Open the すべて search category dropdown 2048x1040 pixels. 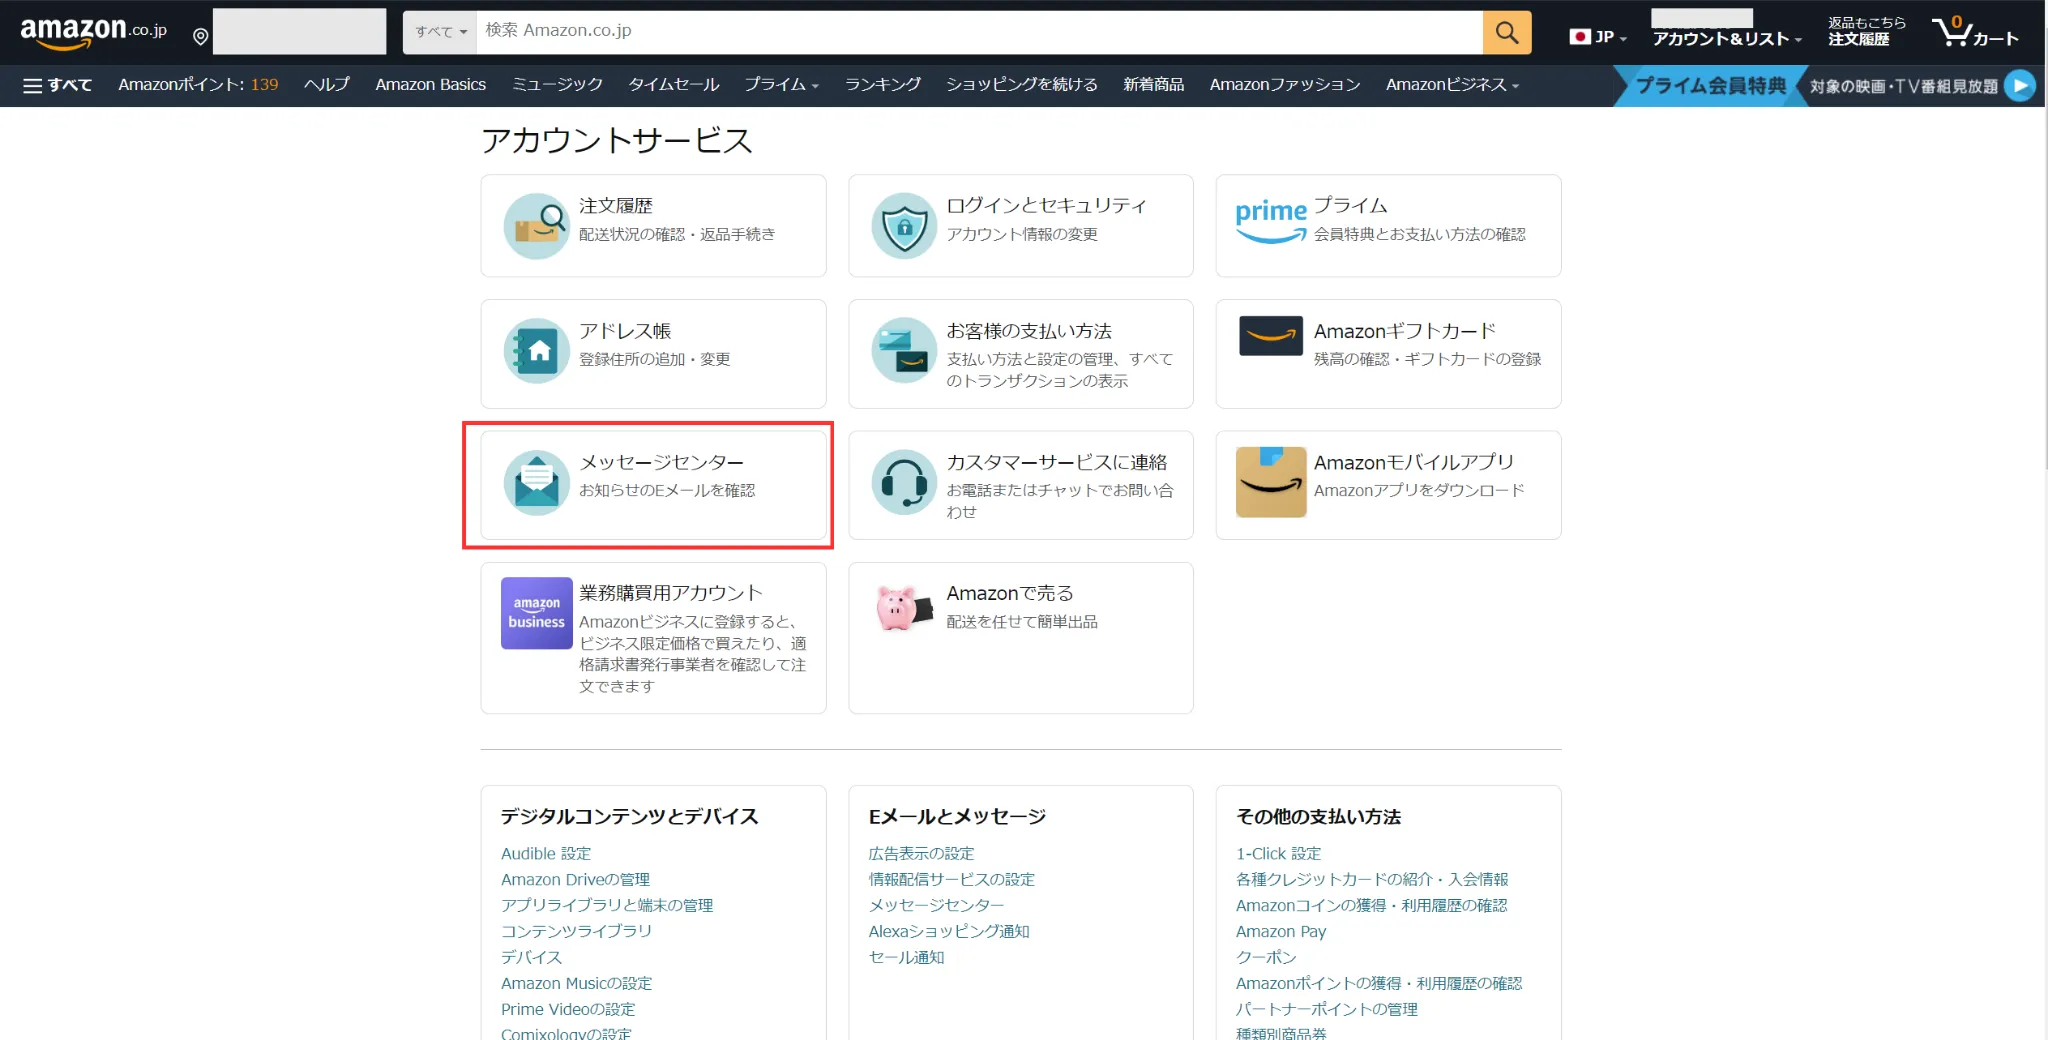[x=440, y=32]
